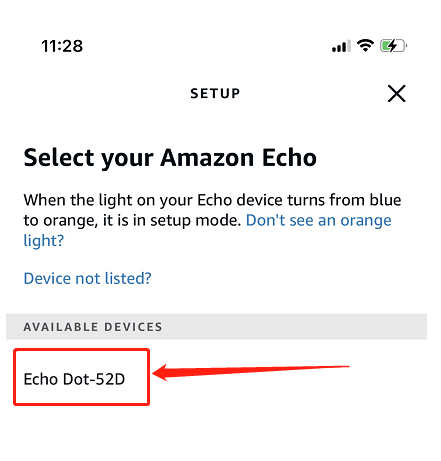Viewport: 441px width, 461px height.
Task: Click the Select your Amazon Echo heading
Action: [170, 158]
